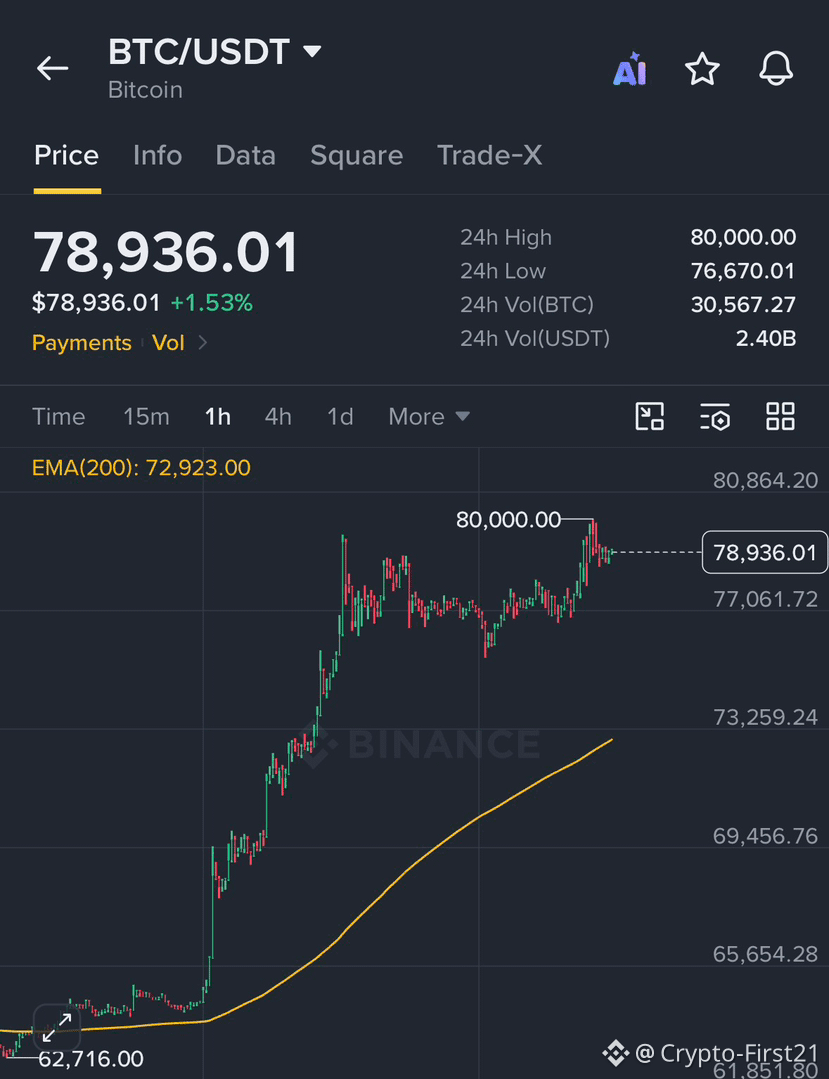
Task: Expand the More timeframes dropdown
Action: coord(429,416)
